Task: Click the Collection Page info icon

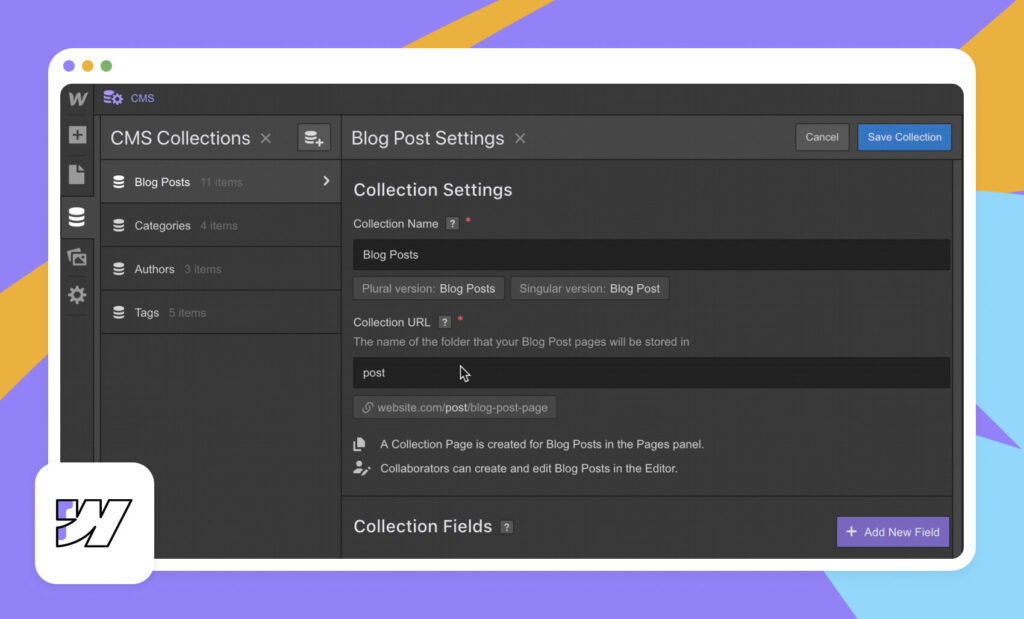Action: (x=359, y=444)
